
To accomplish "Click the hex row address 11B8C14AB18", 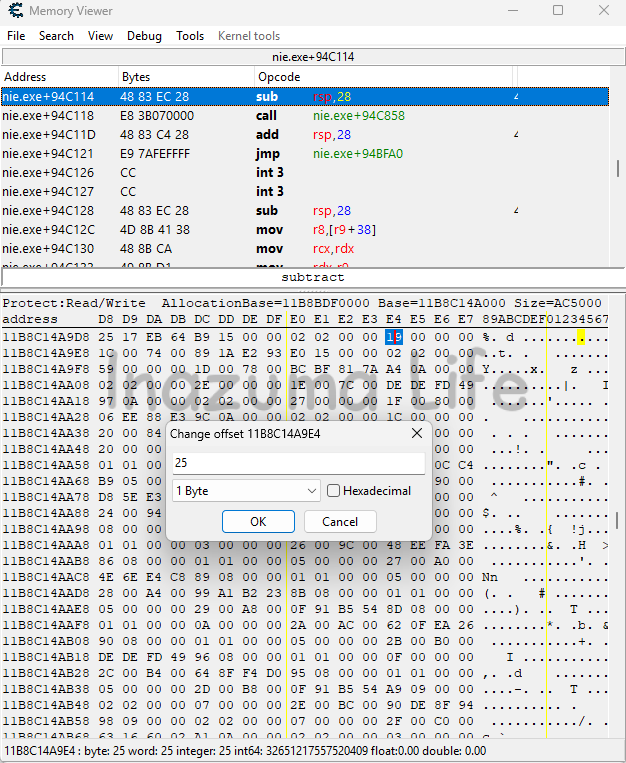I will point(46,657).
